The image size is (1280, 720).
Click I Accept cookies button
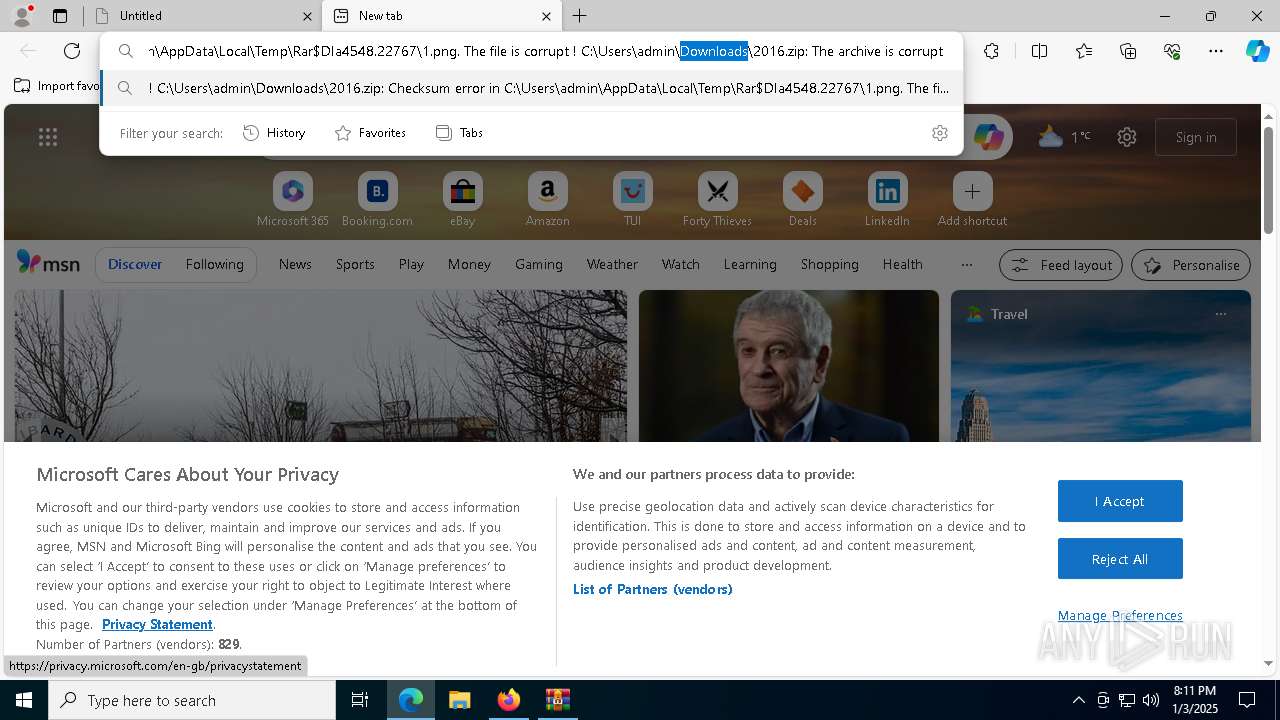coord(1120,501)
